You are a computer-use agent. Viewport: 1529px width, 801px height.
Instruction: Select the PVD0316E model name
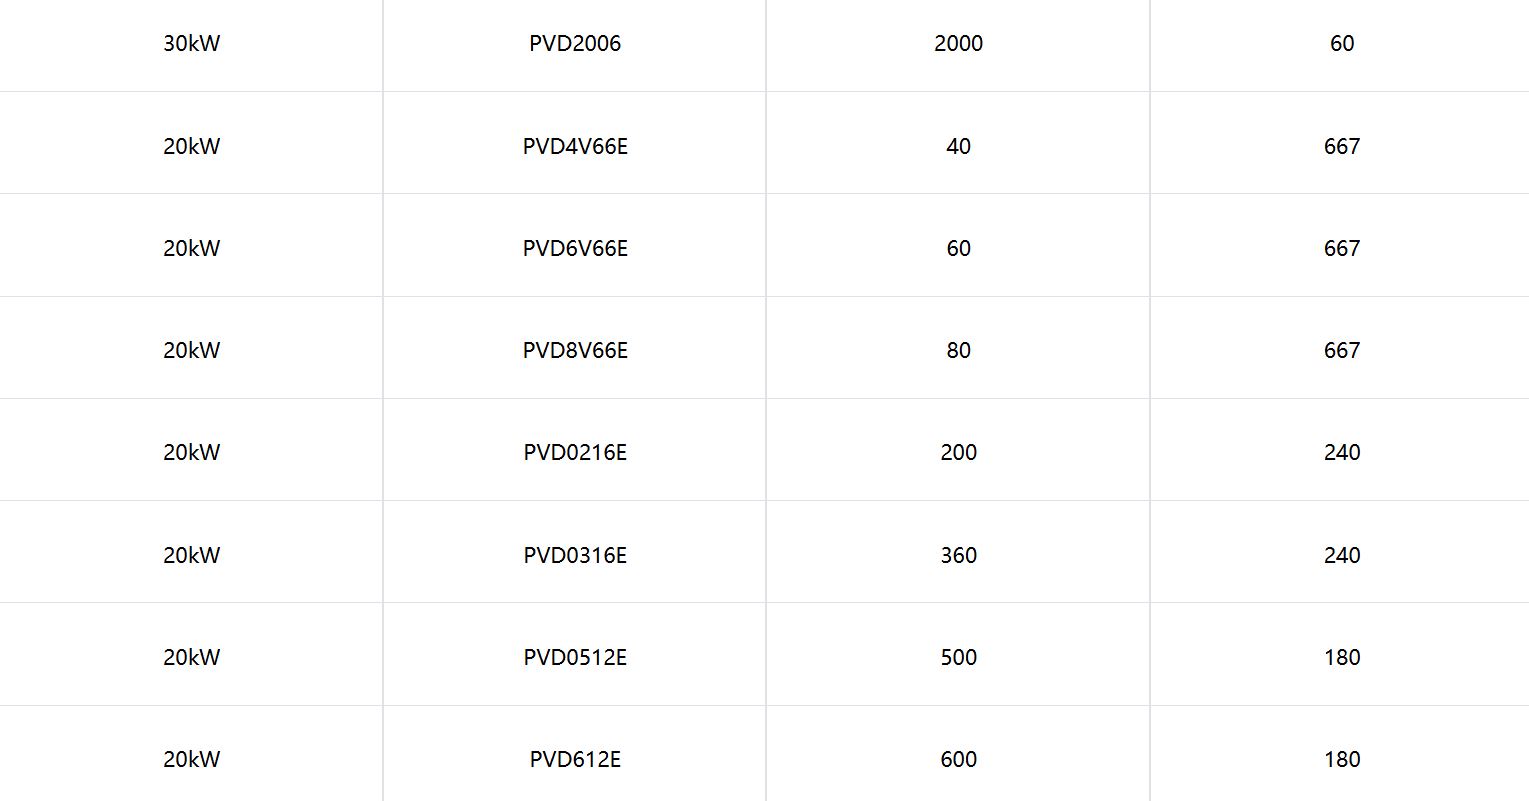tap(575, 555)
